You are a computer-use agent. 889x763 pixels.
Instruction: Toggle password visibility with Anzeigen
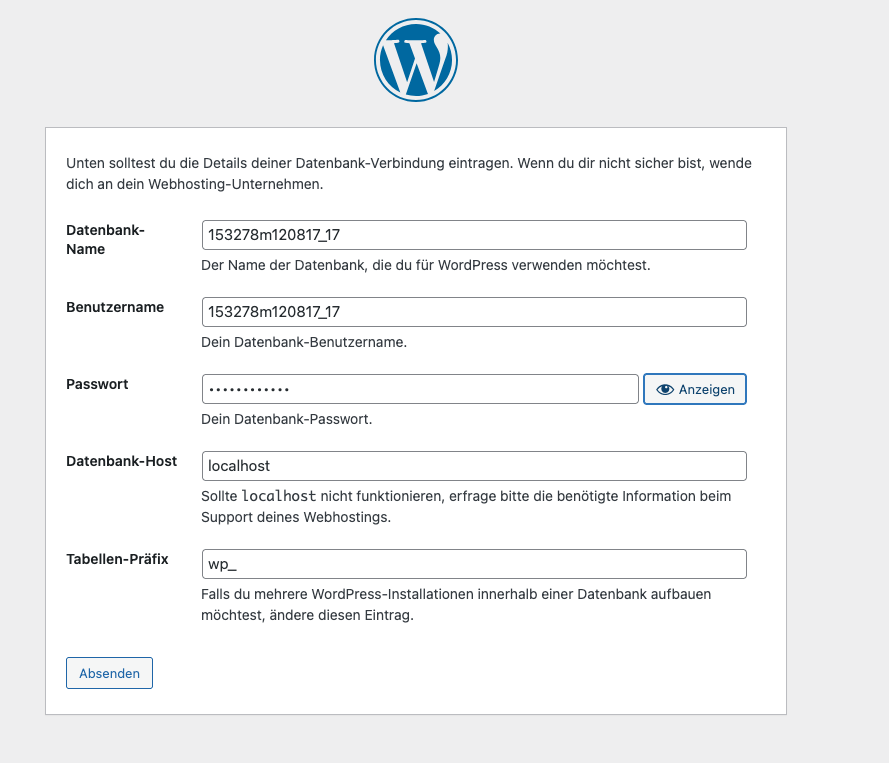coord(706,389)
